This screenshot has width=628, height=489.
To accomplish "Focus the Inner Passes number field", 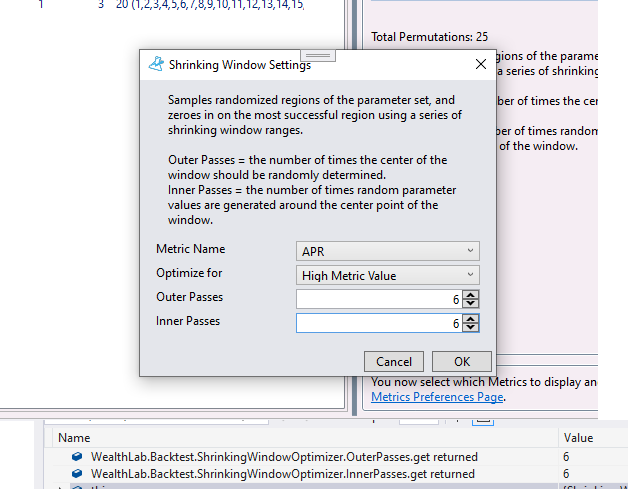I will tap(378, 323).
